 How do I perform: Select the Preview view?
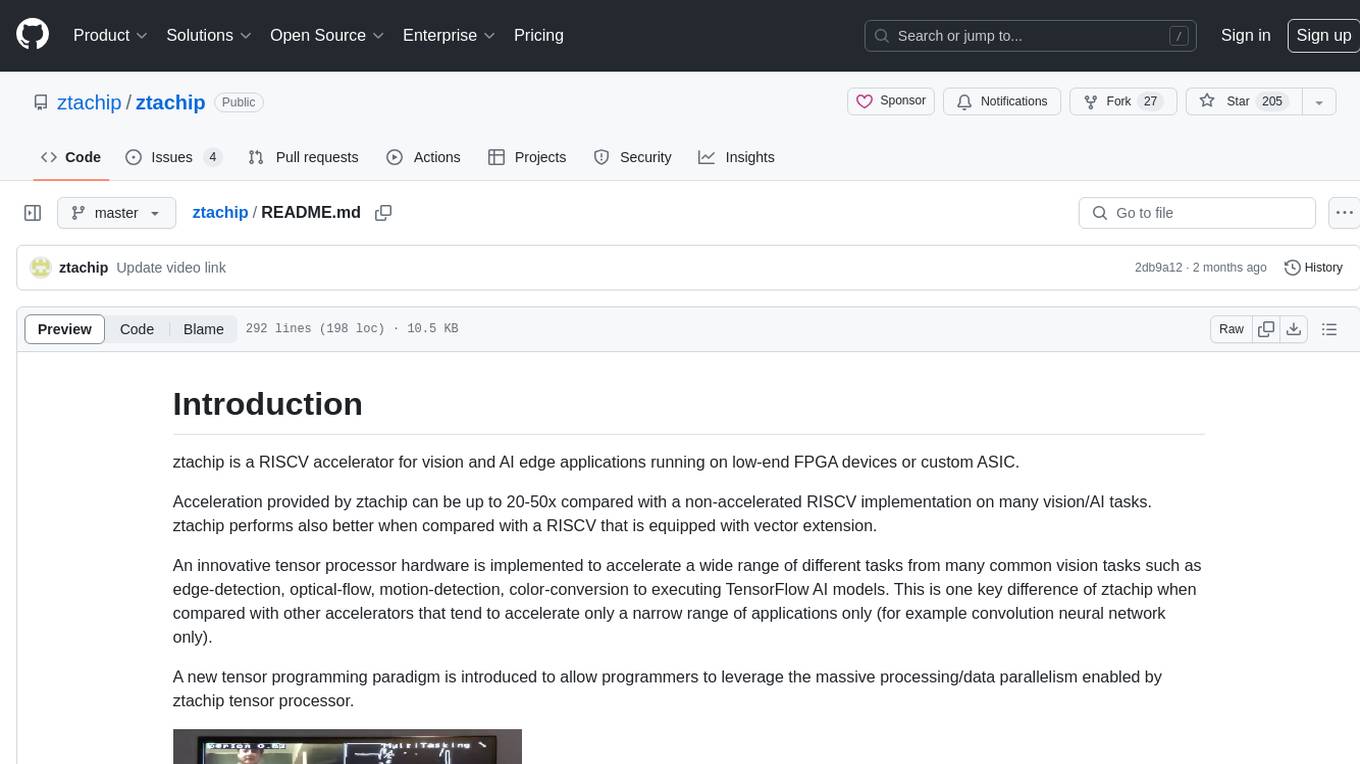[65, 329]
